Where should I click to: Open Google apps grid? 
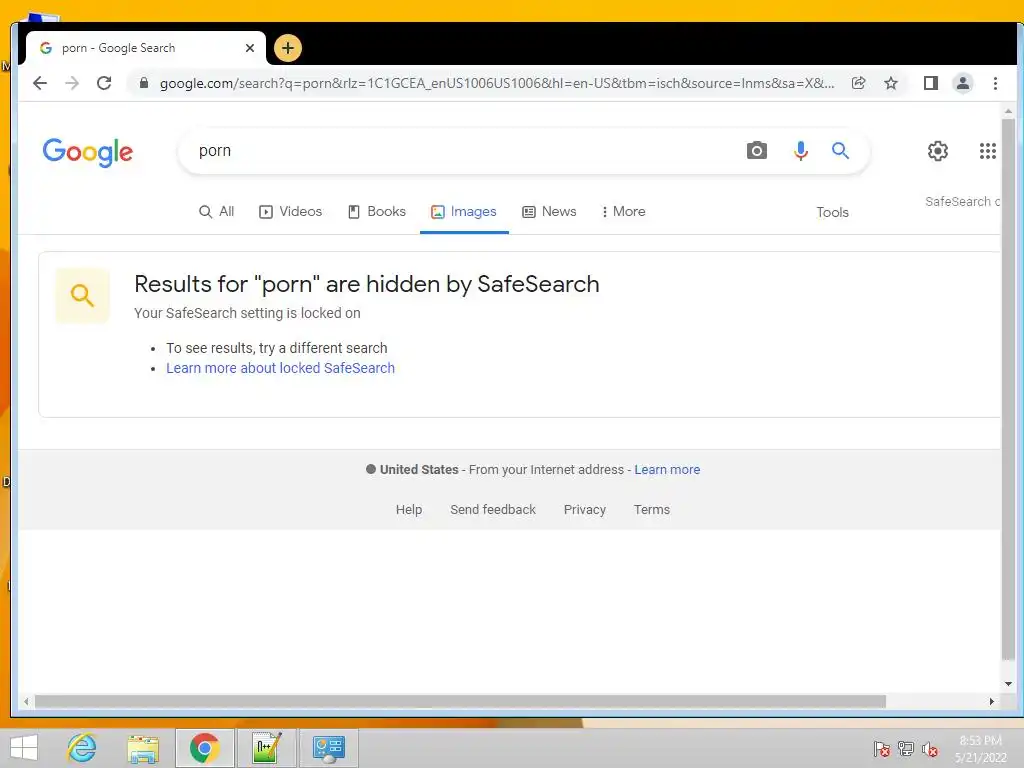(987, 151)
